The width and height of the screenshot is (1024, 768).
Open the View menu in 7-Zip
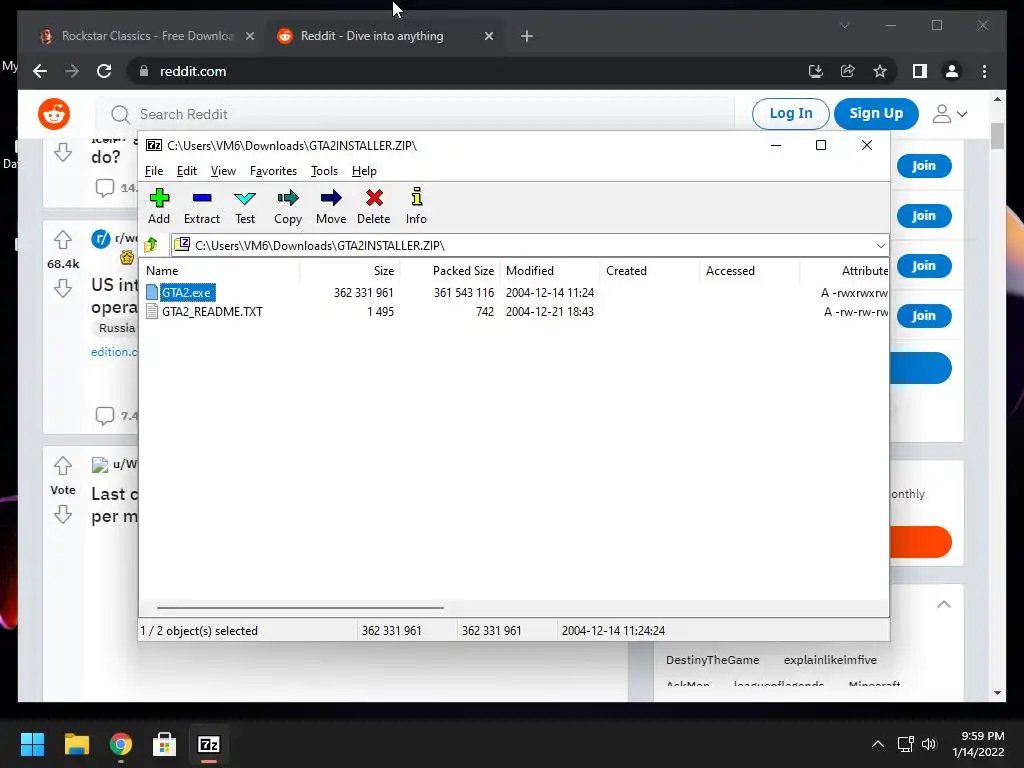[x=223, y=171]
